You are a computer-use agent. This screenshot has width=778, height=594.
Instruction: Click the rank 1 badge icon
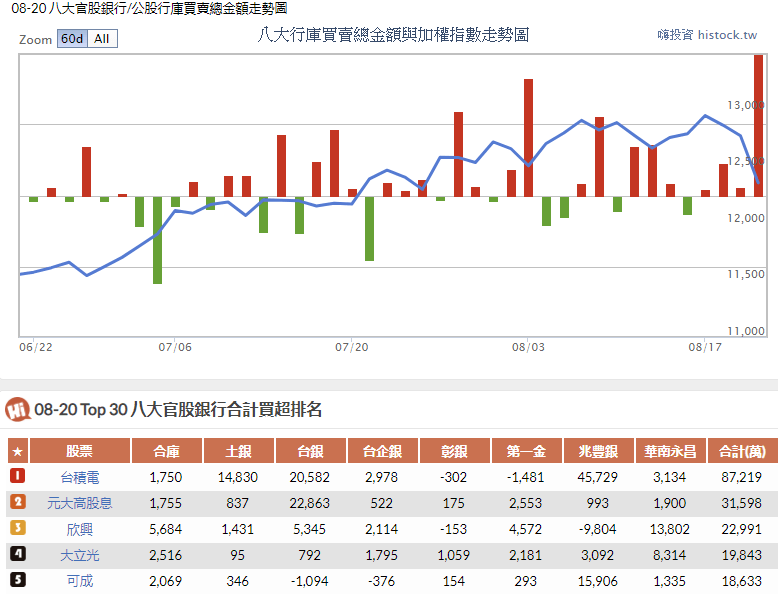[x=18, y=476]
